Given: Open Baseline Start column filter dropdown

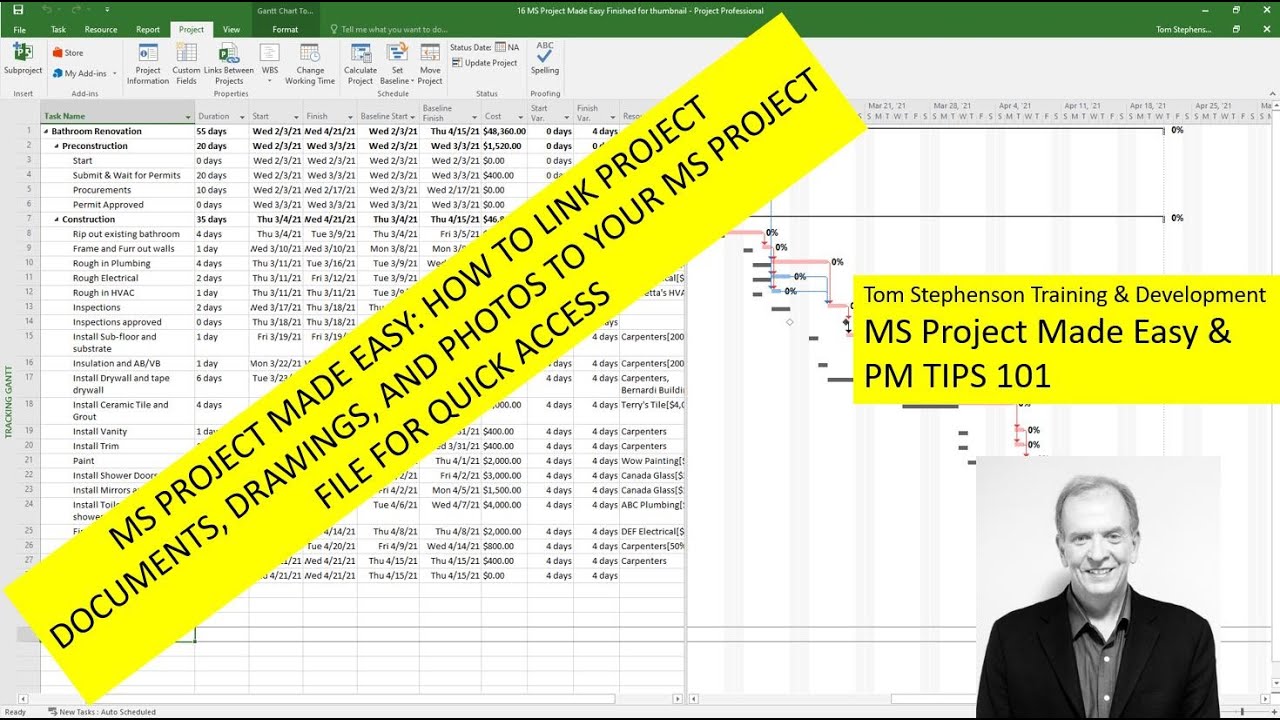Looking at the screenshot, I should point(412,117).
